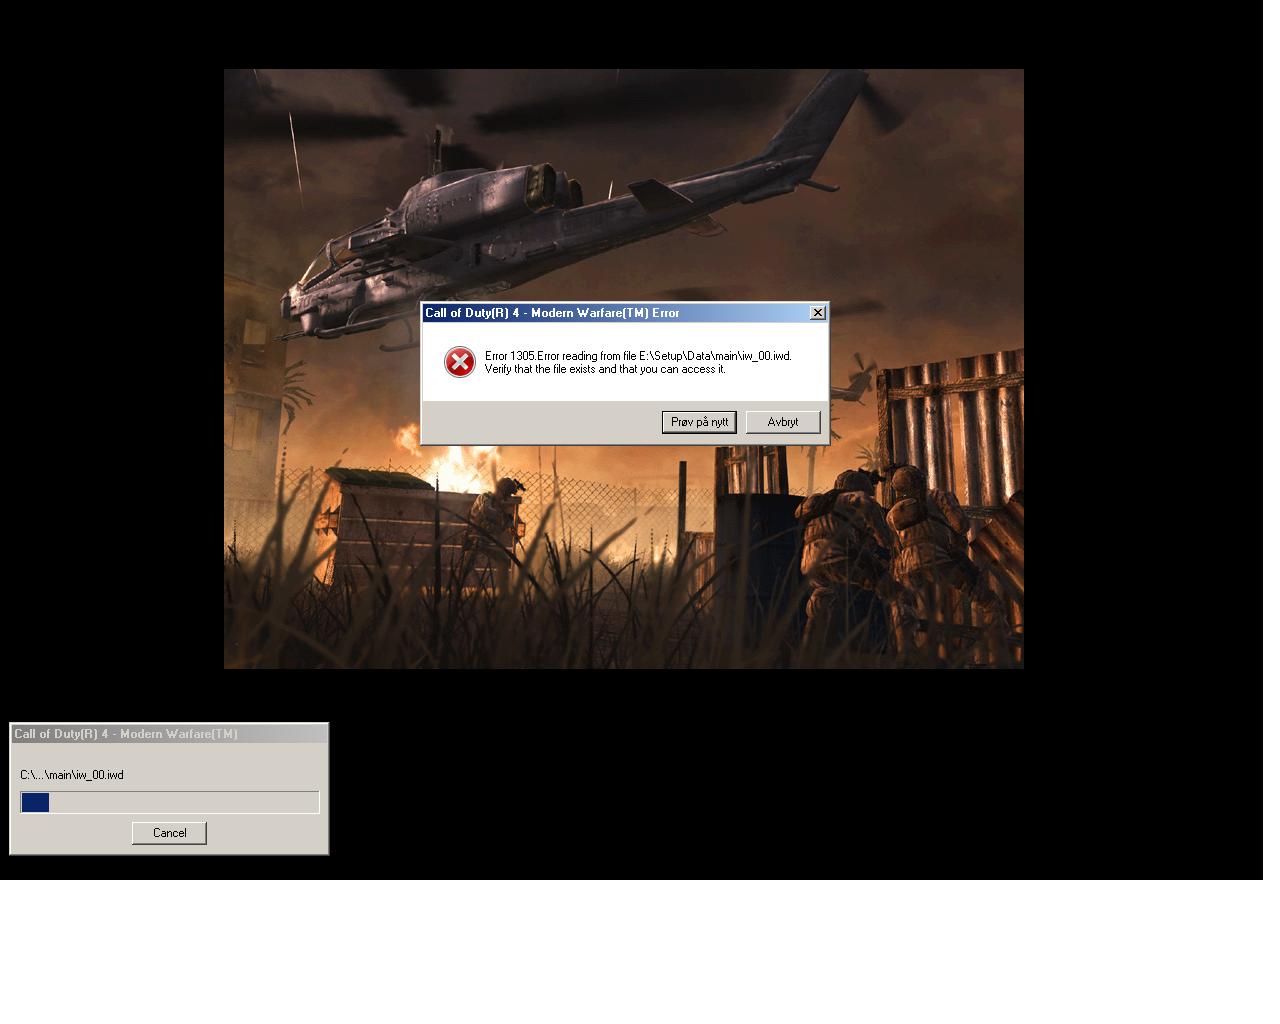Click the 'Error 1305' message text

(x=638, y=356)
